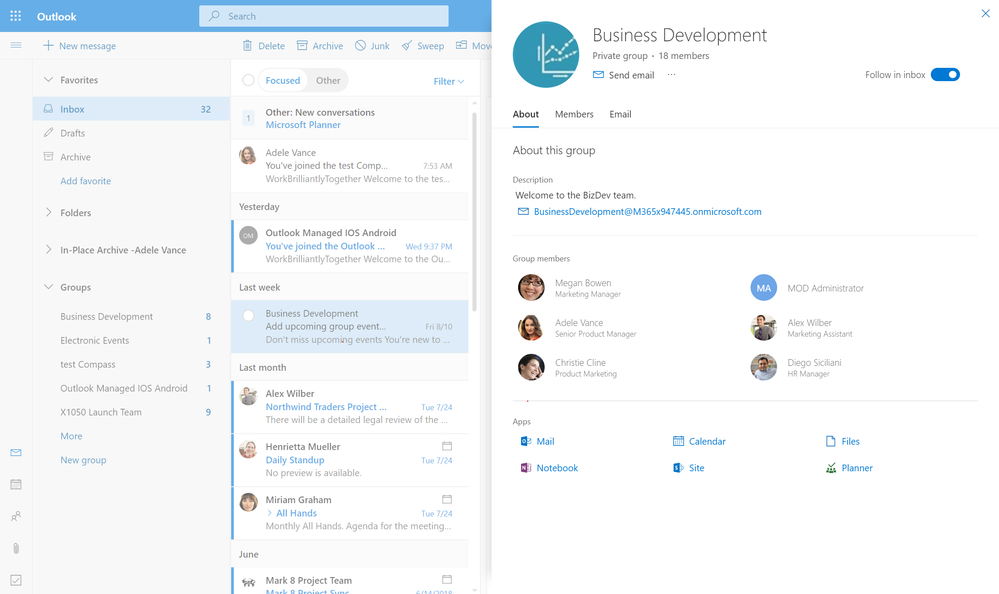This screenshot has height=594, width=999.
Task: Expand the Folders section
Action: [x=48, y=212]
